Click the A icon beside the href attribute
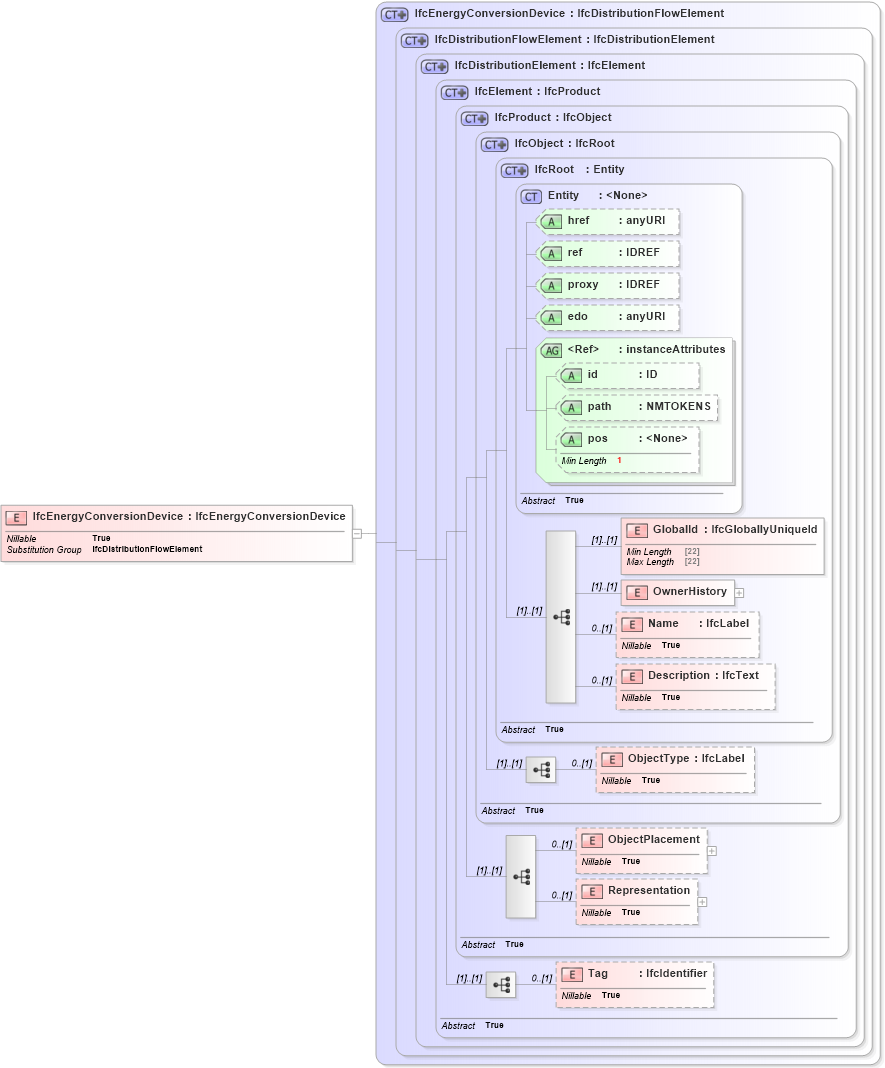885x1068 pixels. point(551,221)
